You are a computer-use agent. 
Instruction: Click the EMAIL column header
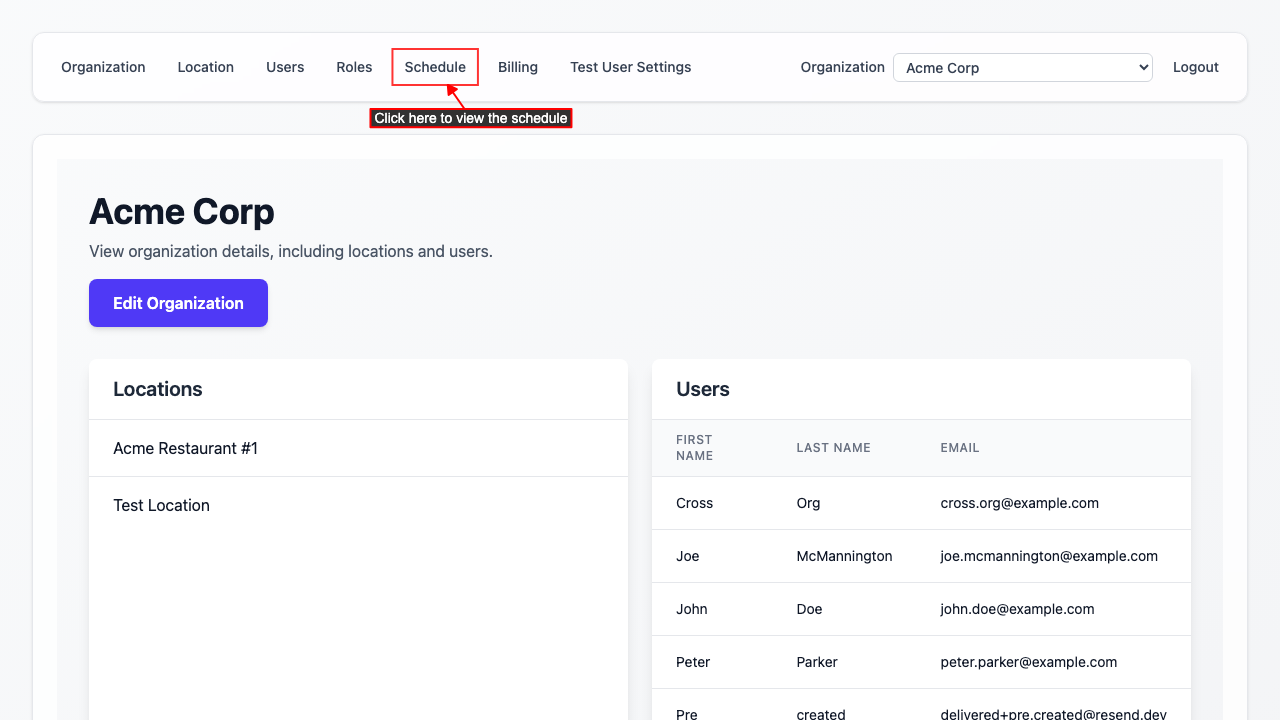[x=959, y=447]
